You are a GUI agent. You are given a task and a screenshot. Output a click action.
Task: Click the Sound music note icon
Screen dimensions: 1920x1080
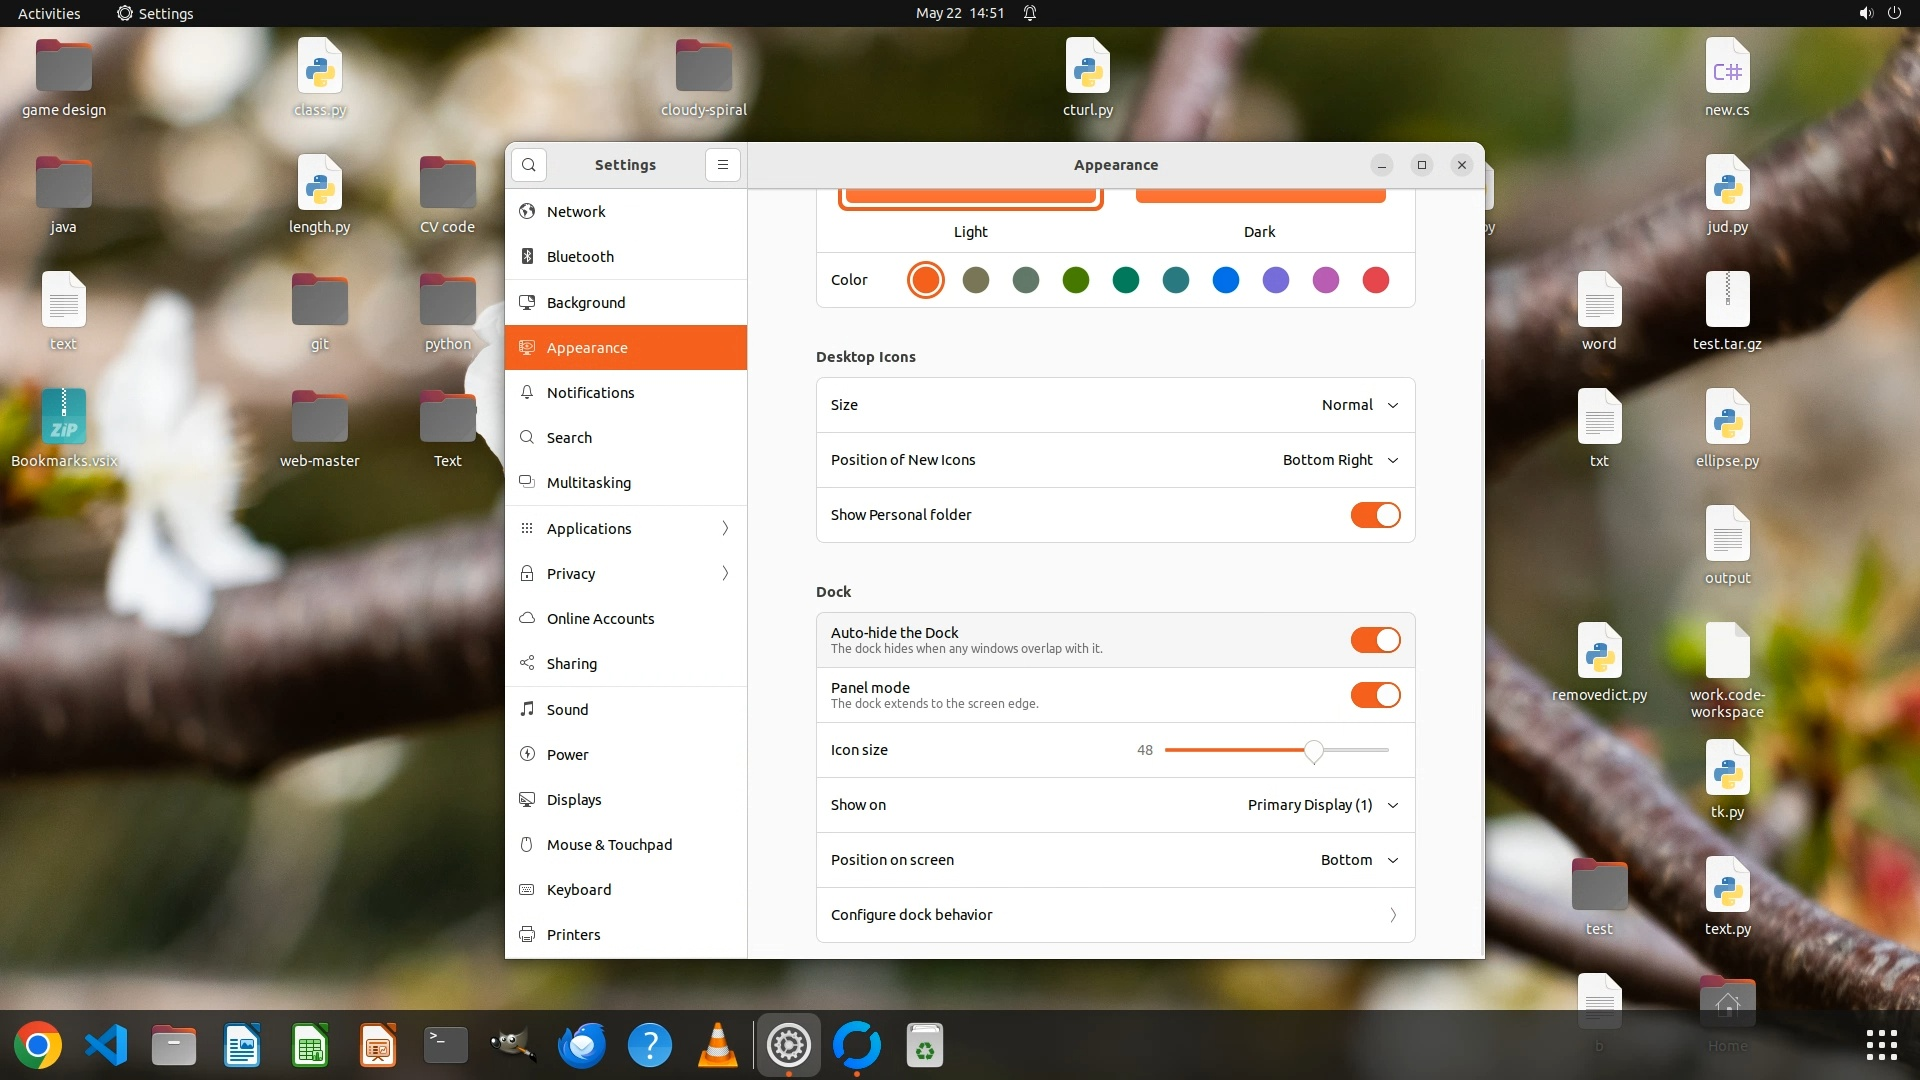[527, 709]
